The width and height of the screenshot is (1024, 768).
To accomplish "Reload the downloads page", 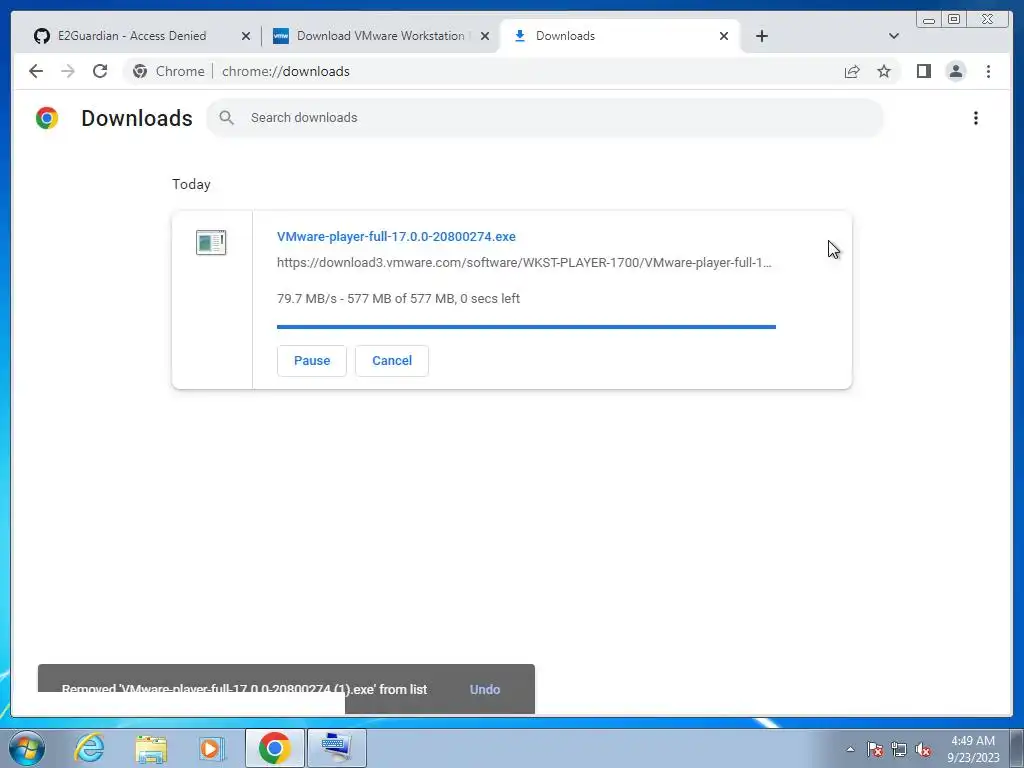I will pyautogui.click(x=100, y=71).
